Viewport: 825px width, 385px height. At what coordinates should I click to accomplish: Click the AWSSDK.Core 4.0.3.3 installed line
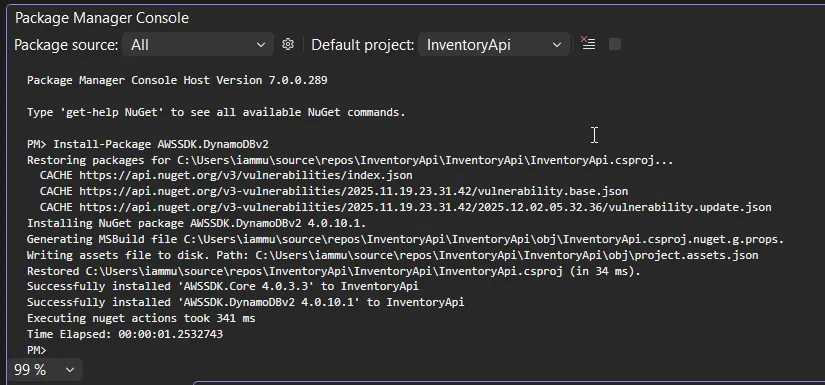coord(223,286)
